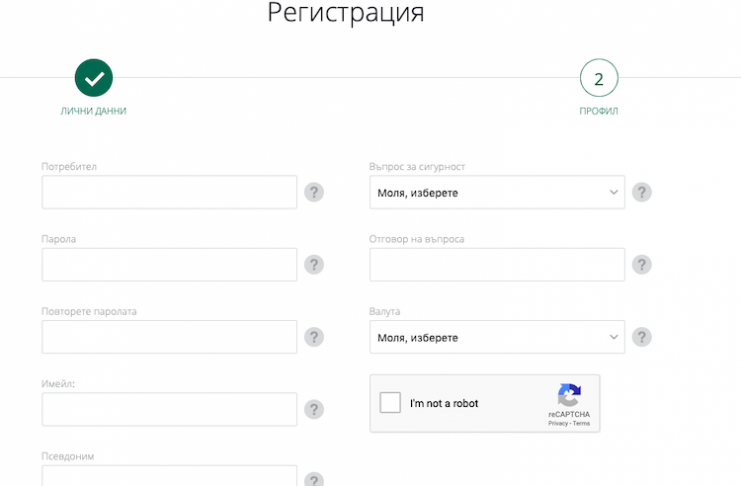The image size is (741, 486).
Task: Select step 2 Профил circle
Action: pos(599,78)
